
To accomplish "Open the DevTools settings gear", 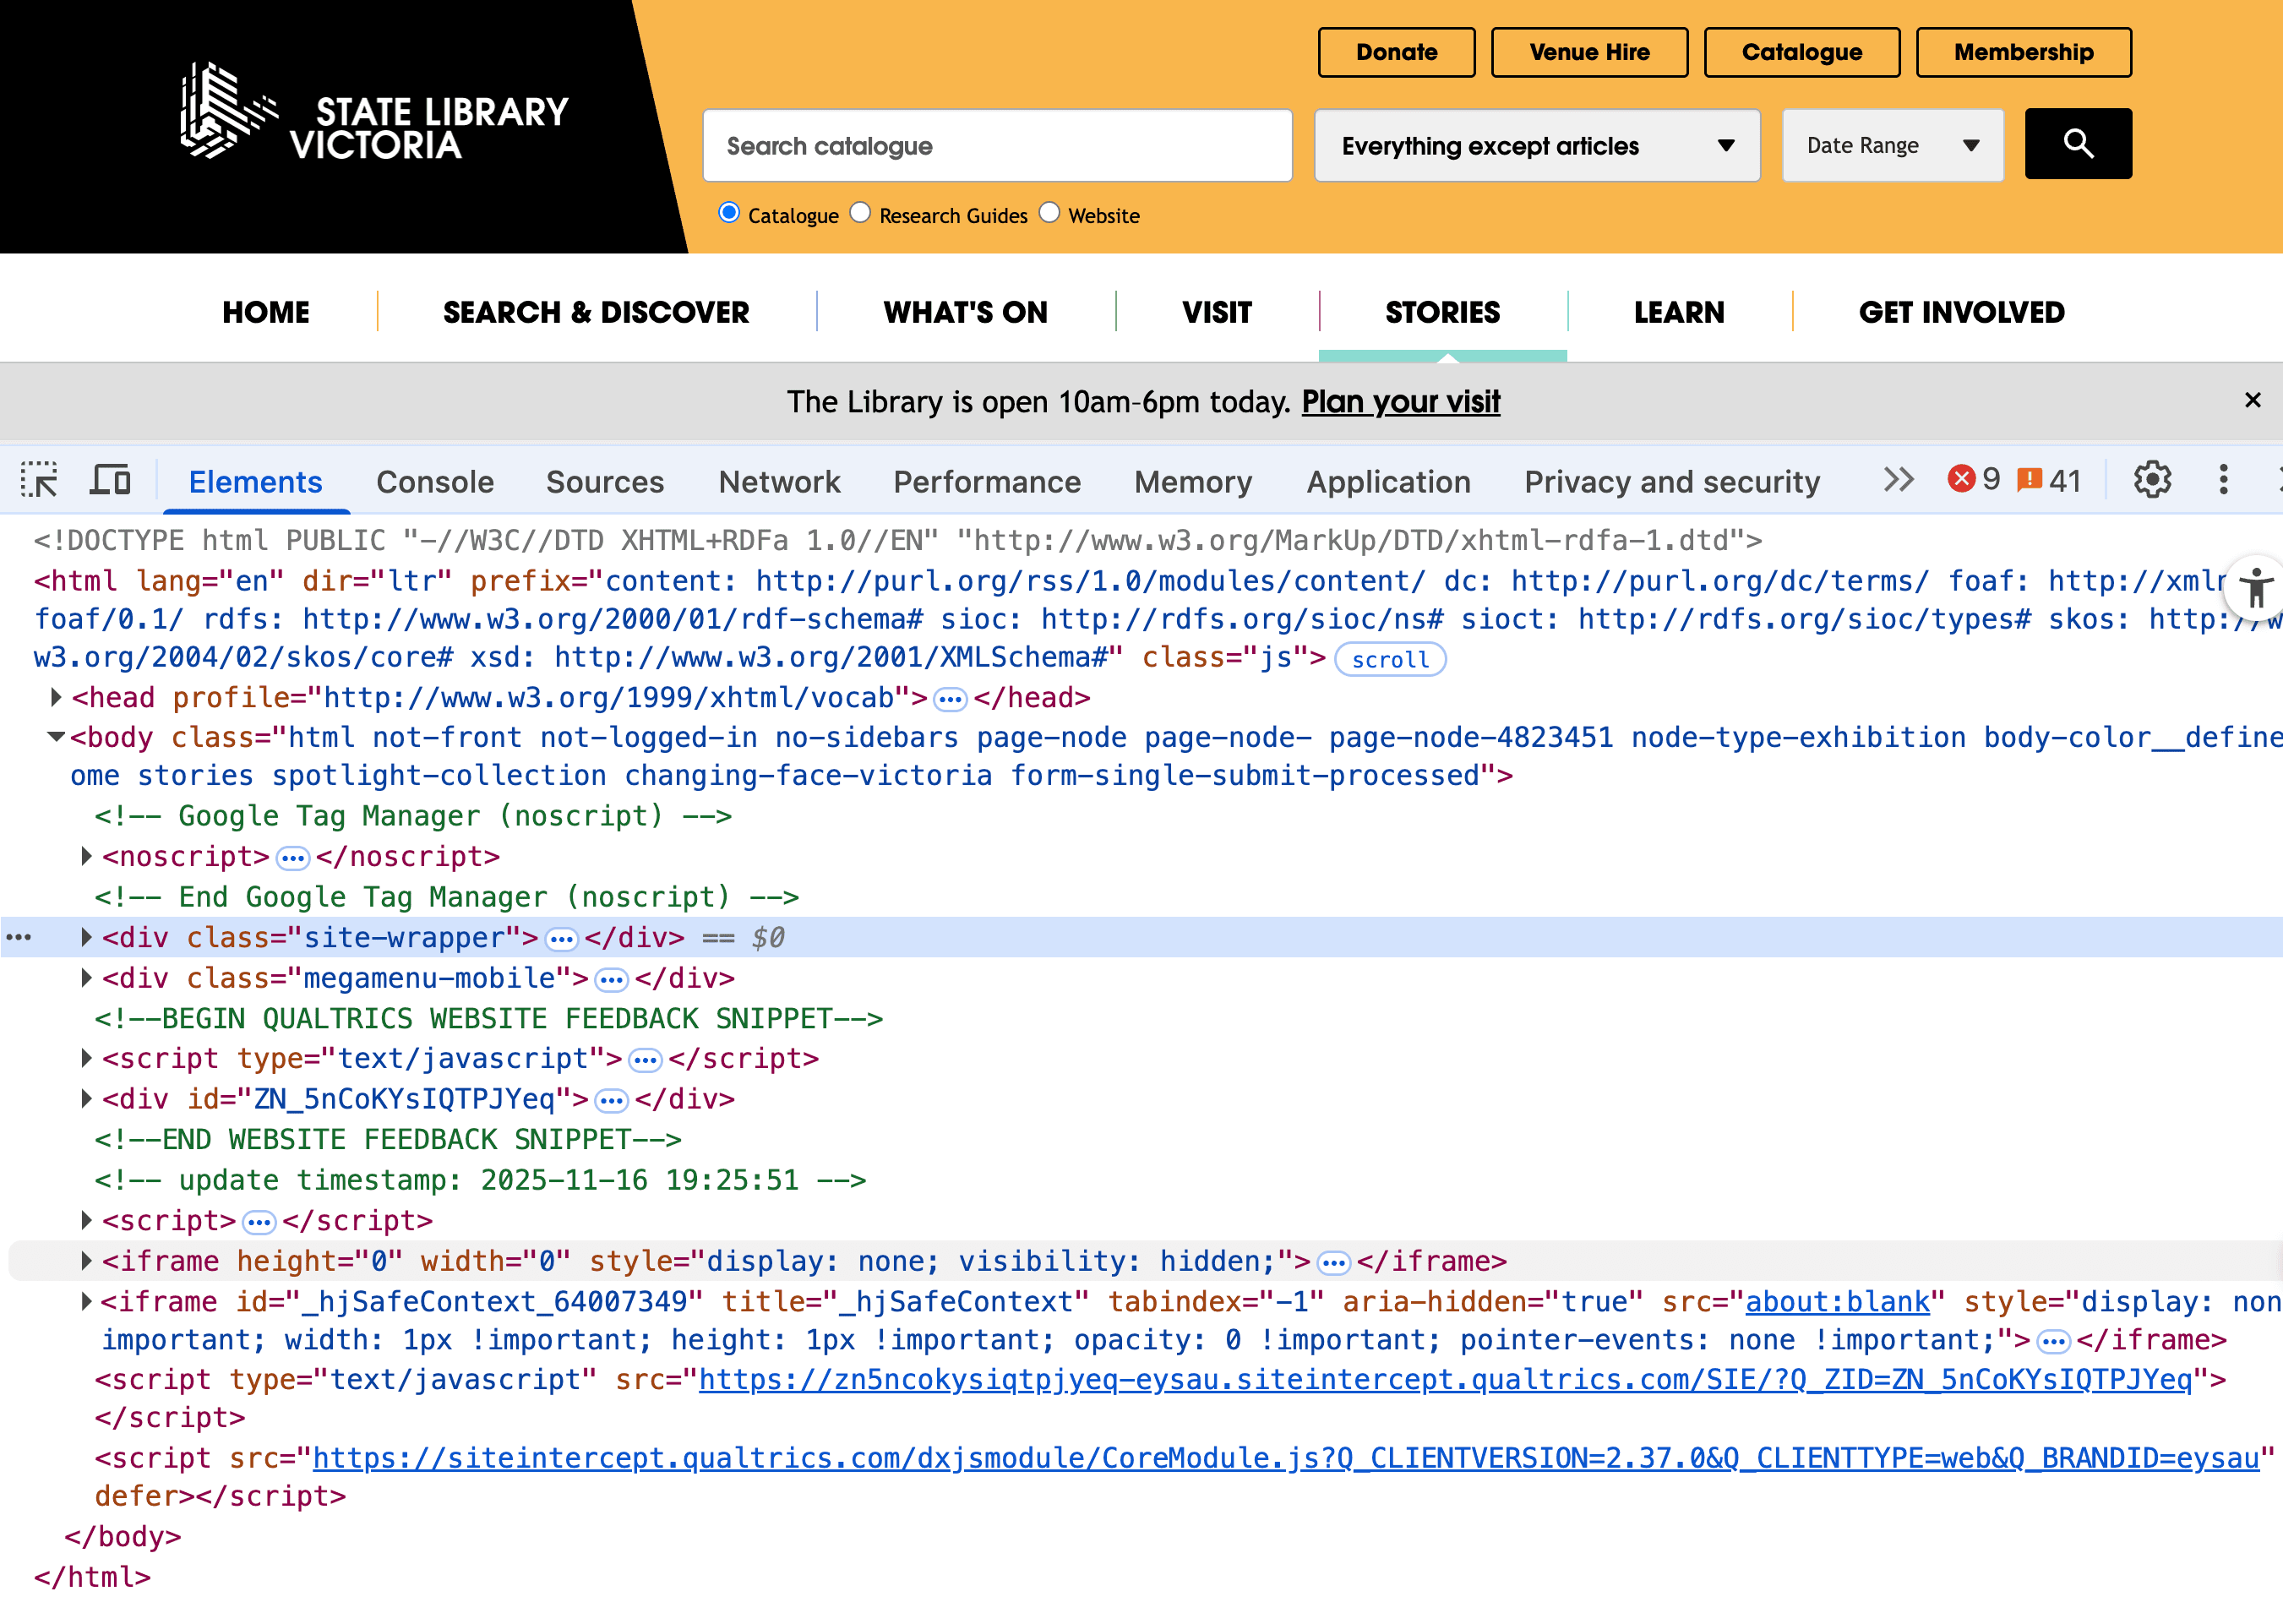I will 2151,480.
